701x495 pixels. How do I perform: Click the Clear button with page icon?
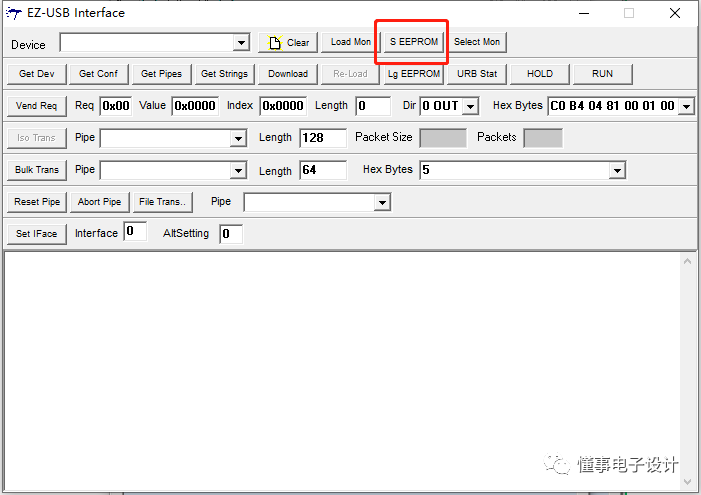coord(288,42)
